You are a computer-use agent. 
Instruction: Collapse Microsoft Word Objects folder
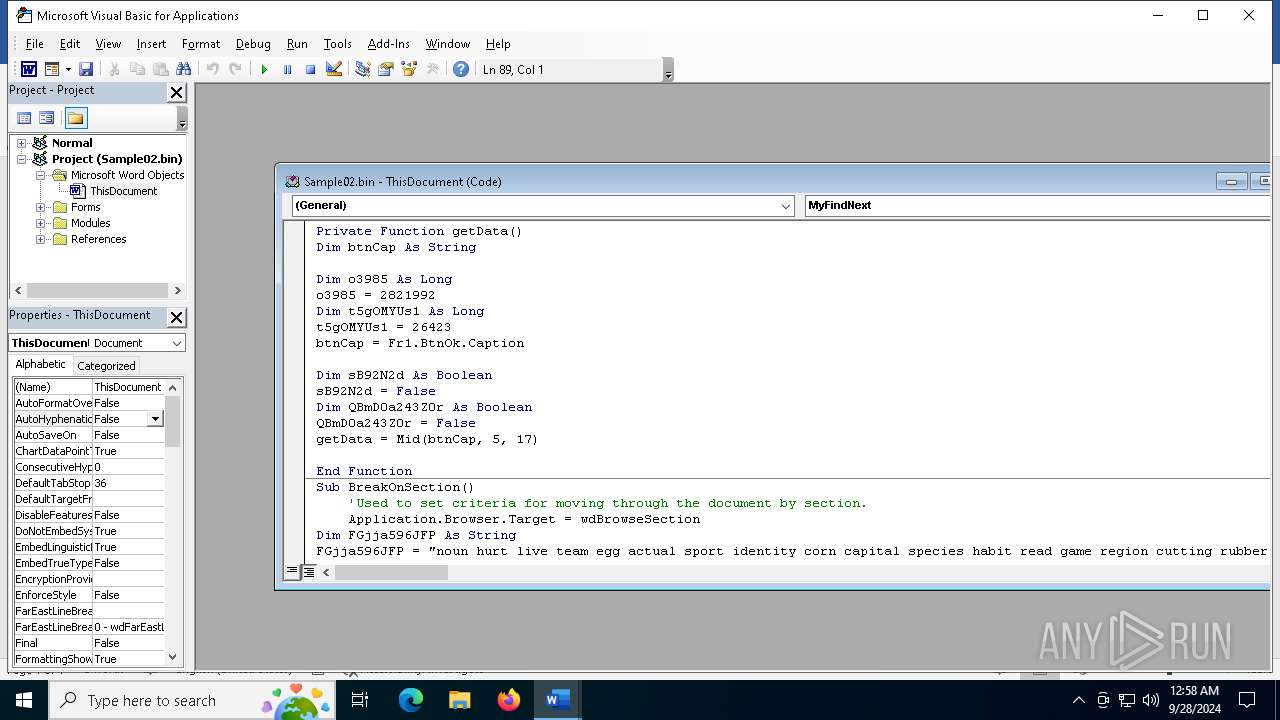click(x=41, y=175)
